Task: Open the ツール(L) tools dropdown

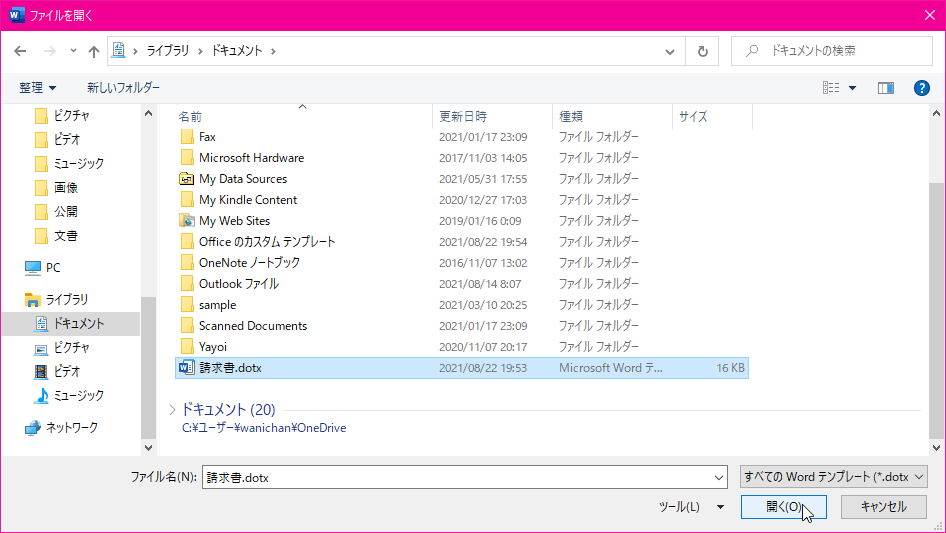Action: coord(691,506)
